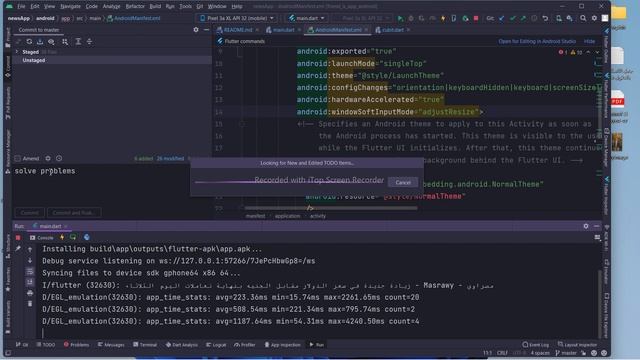Open the Navigate menu
The image size is (640, 360).
pyautogui.click(x=70, y=7)
